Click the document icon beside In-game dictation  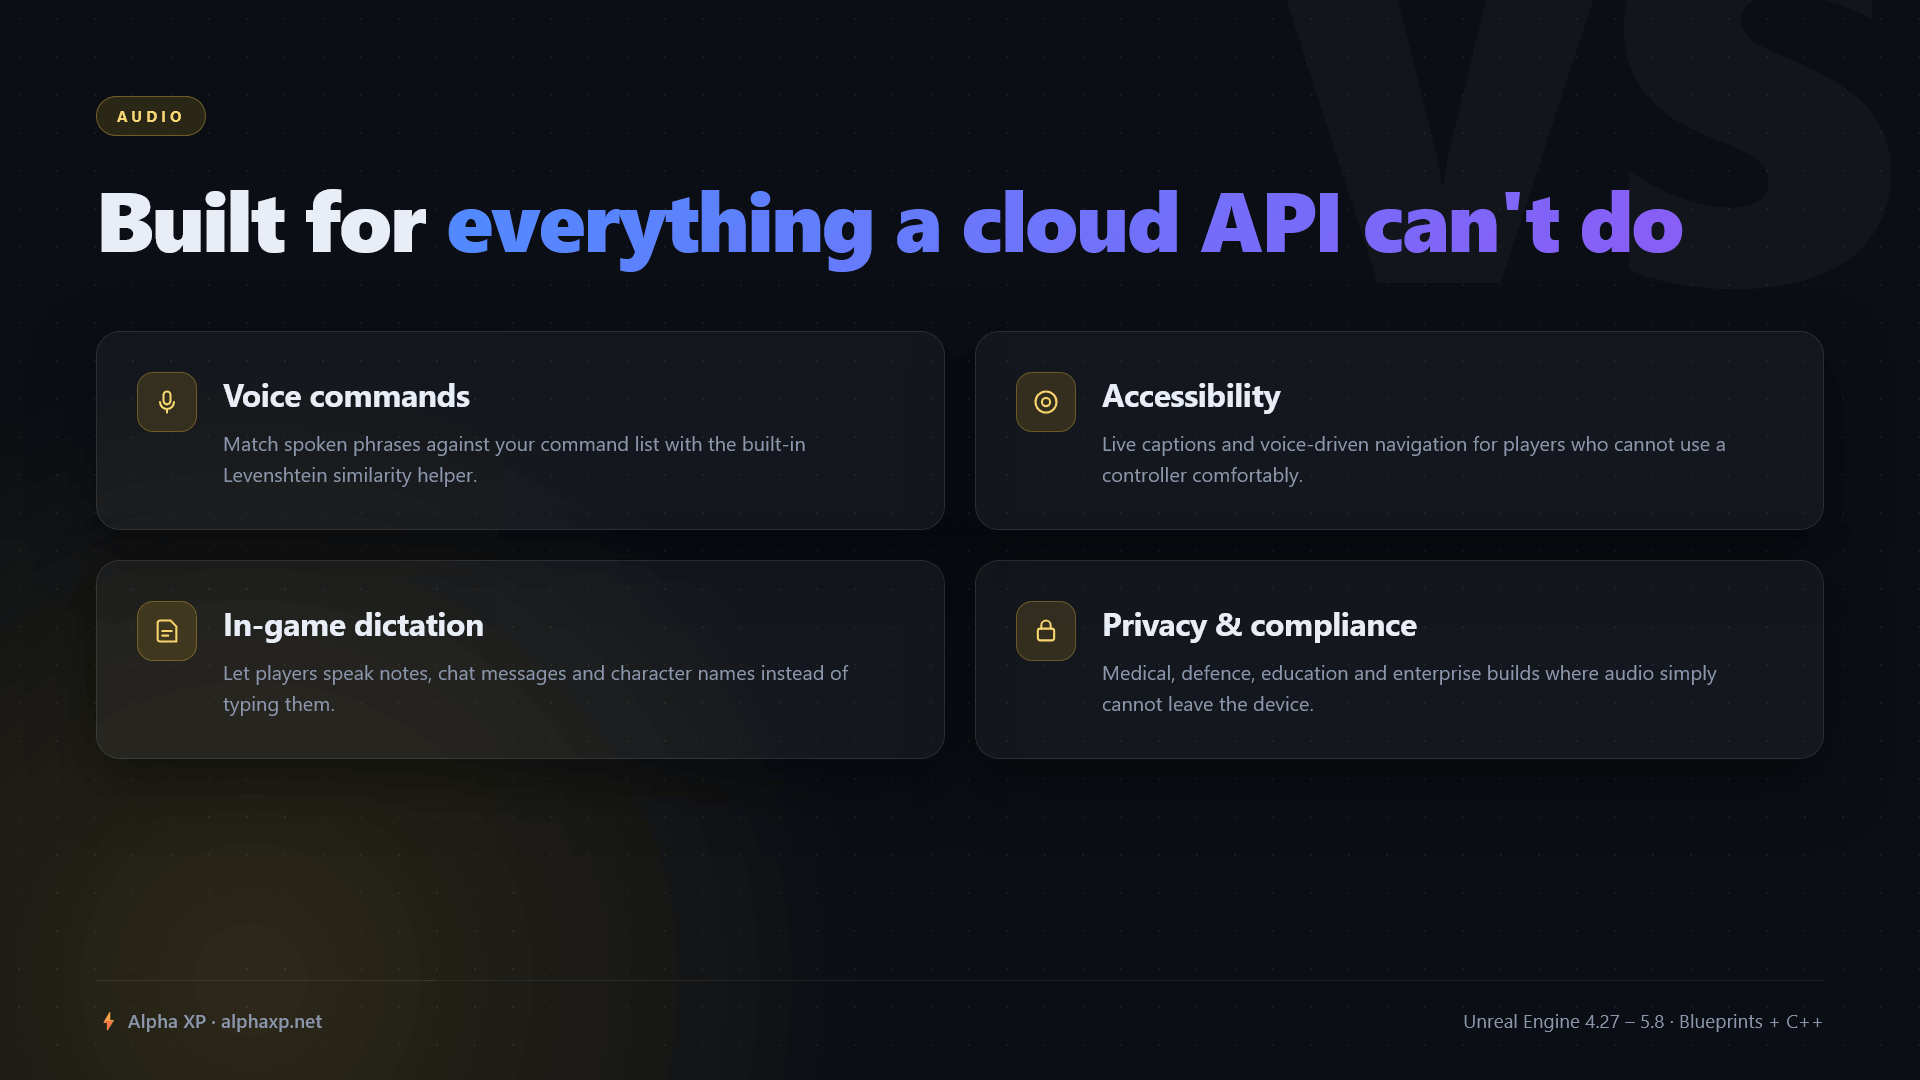(167, 631)
